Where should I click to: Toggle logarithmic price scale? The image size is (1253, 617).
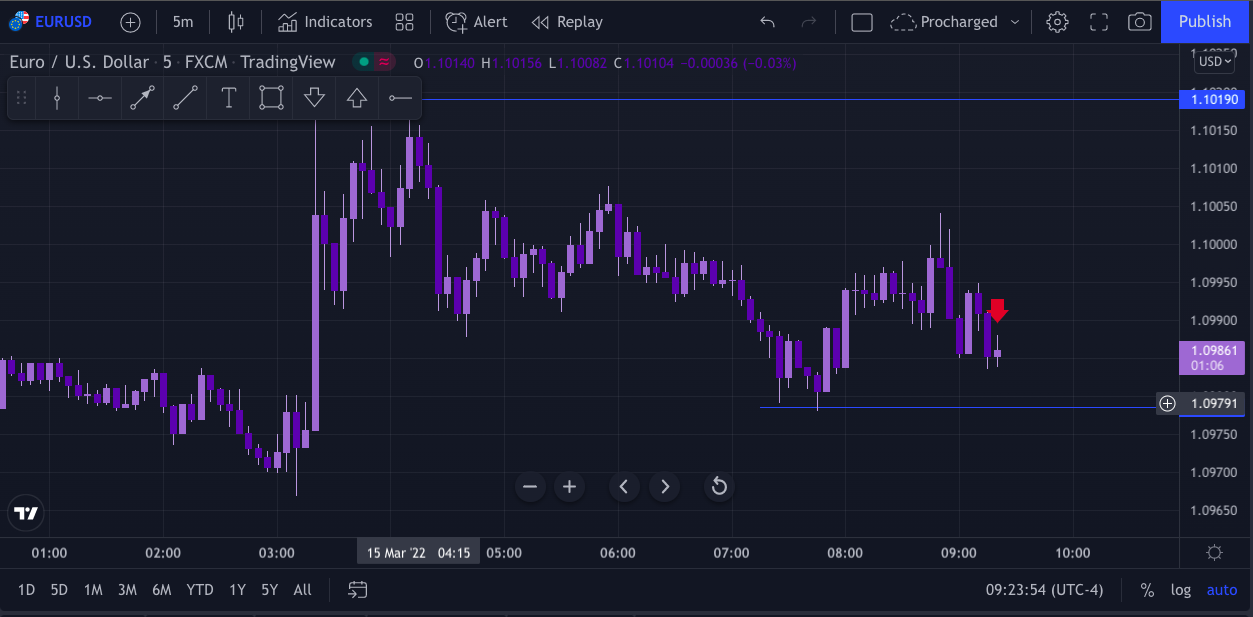pos(1181,590)
